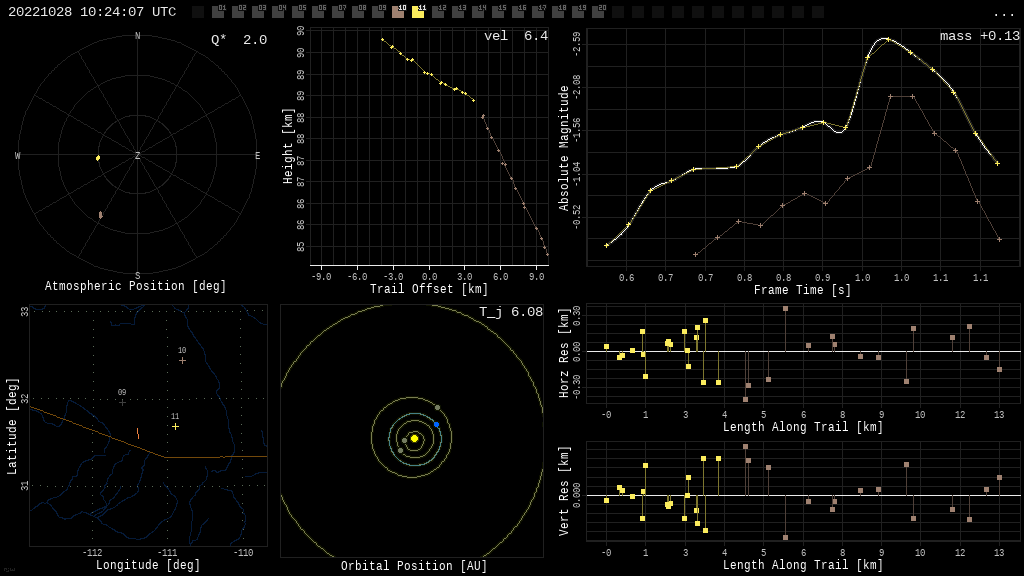
Task: Select station box 19 in top strip
Action: [577, 12]
